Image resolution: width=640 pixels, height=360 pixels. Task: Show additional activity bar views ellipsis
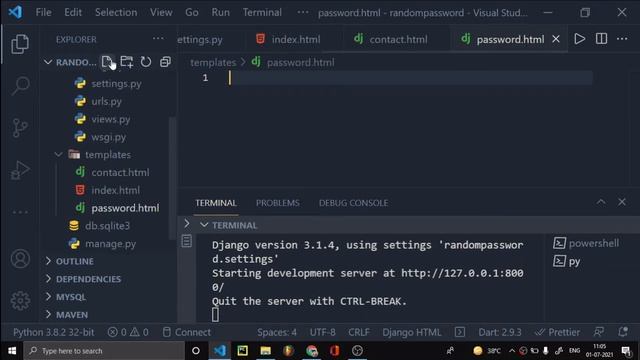tap(20, 212)
